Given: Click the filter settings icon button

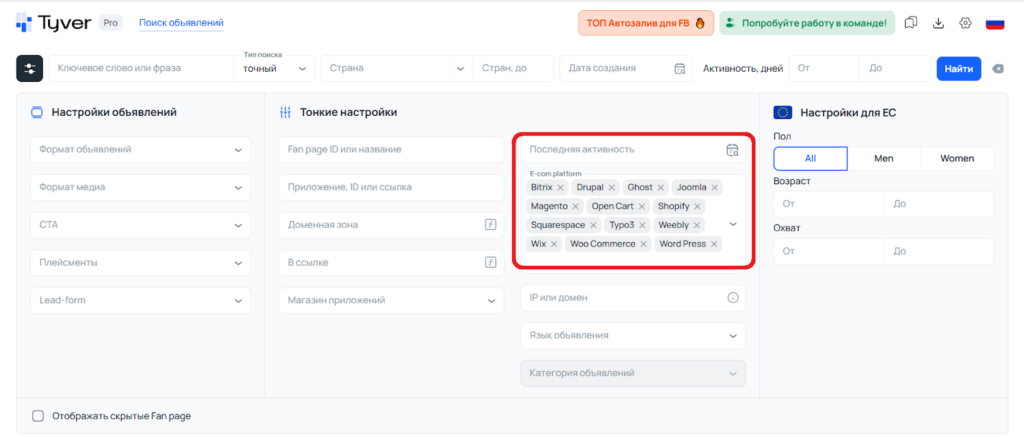Looking at the screenshot, I should pyautogui.click(x=29, y=68).
